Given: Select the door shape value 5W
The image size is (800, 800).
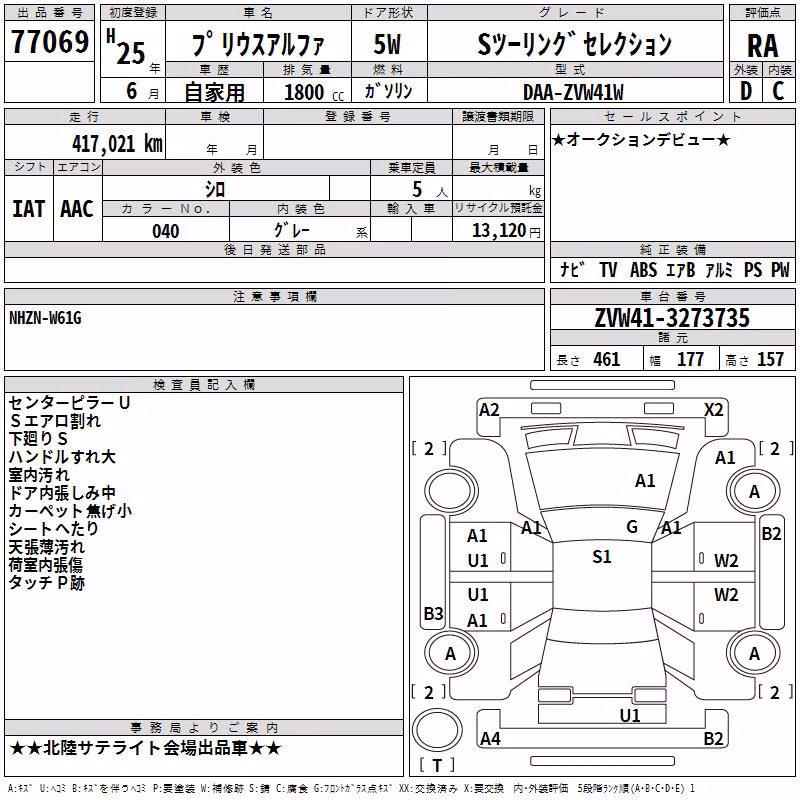Looking at the screenshot, I should [x=388, y=44].
